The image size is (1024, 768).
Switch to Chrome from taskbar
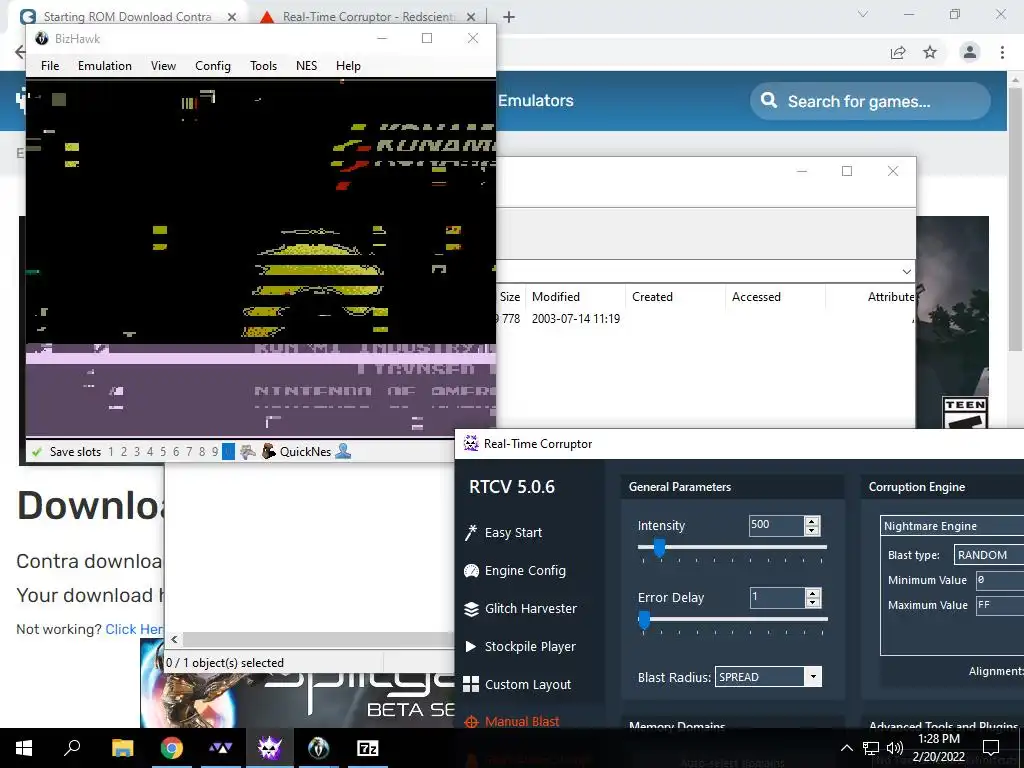pos(171,748)
